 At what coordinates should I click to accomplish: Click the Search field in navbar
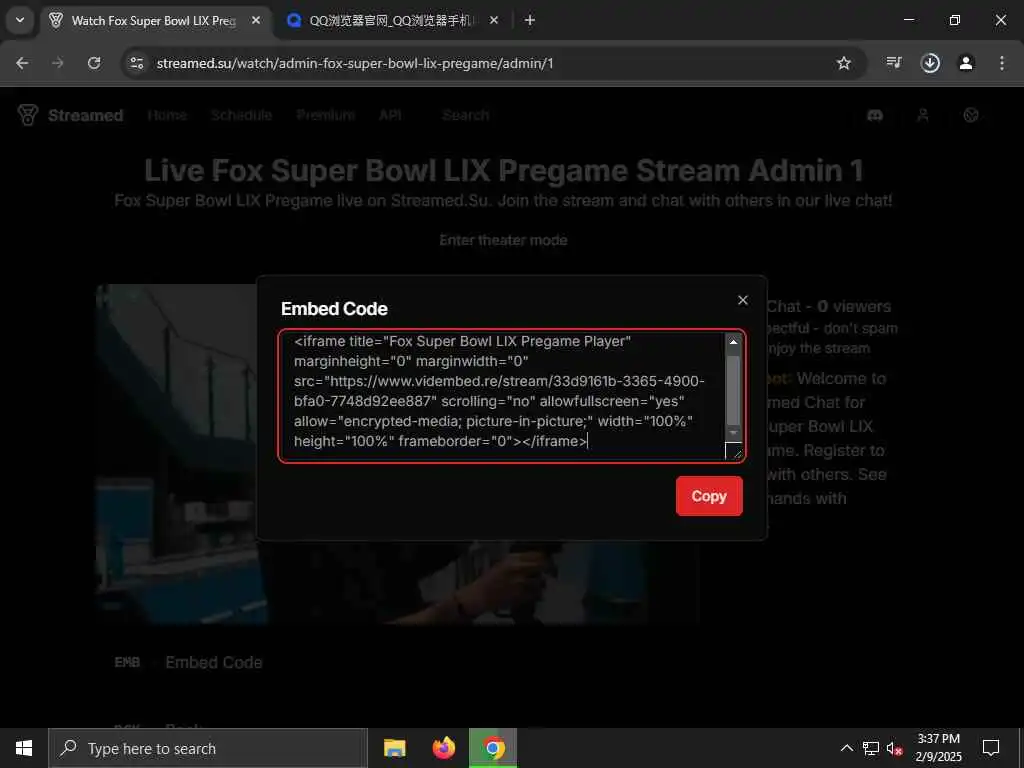[x=465, y=115]
